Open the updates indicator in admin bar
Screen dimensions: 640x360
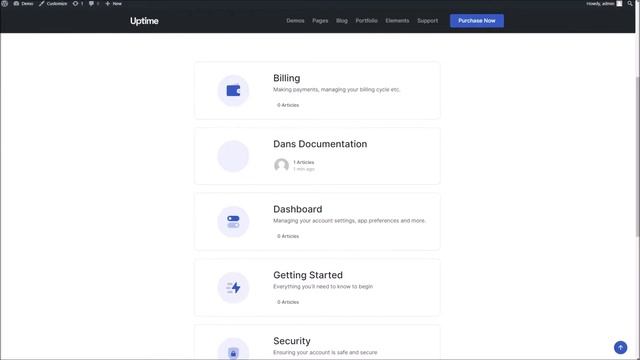[78, 3]
